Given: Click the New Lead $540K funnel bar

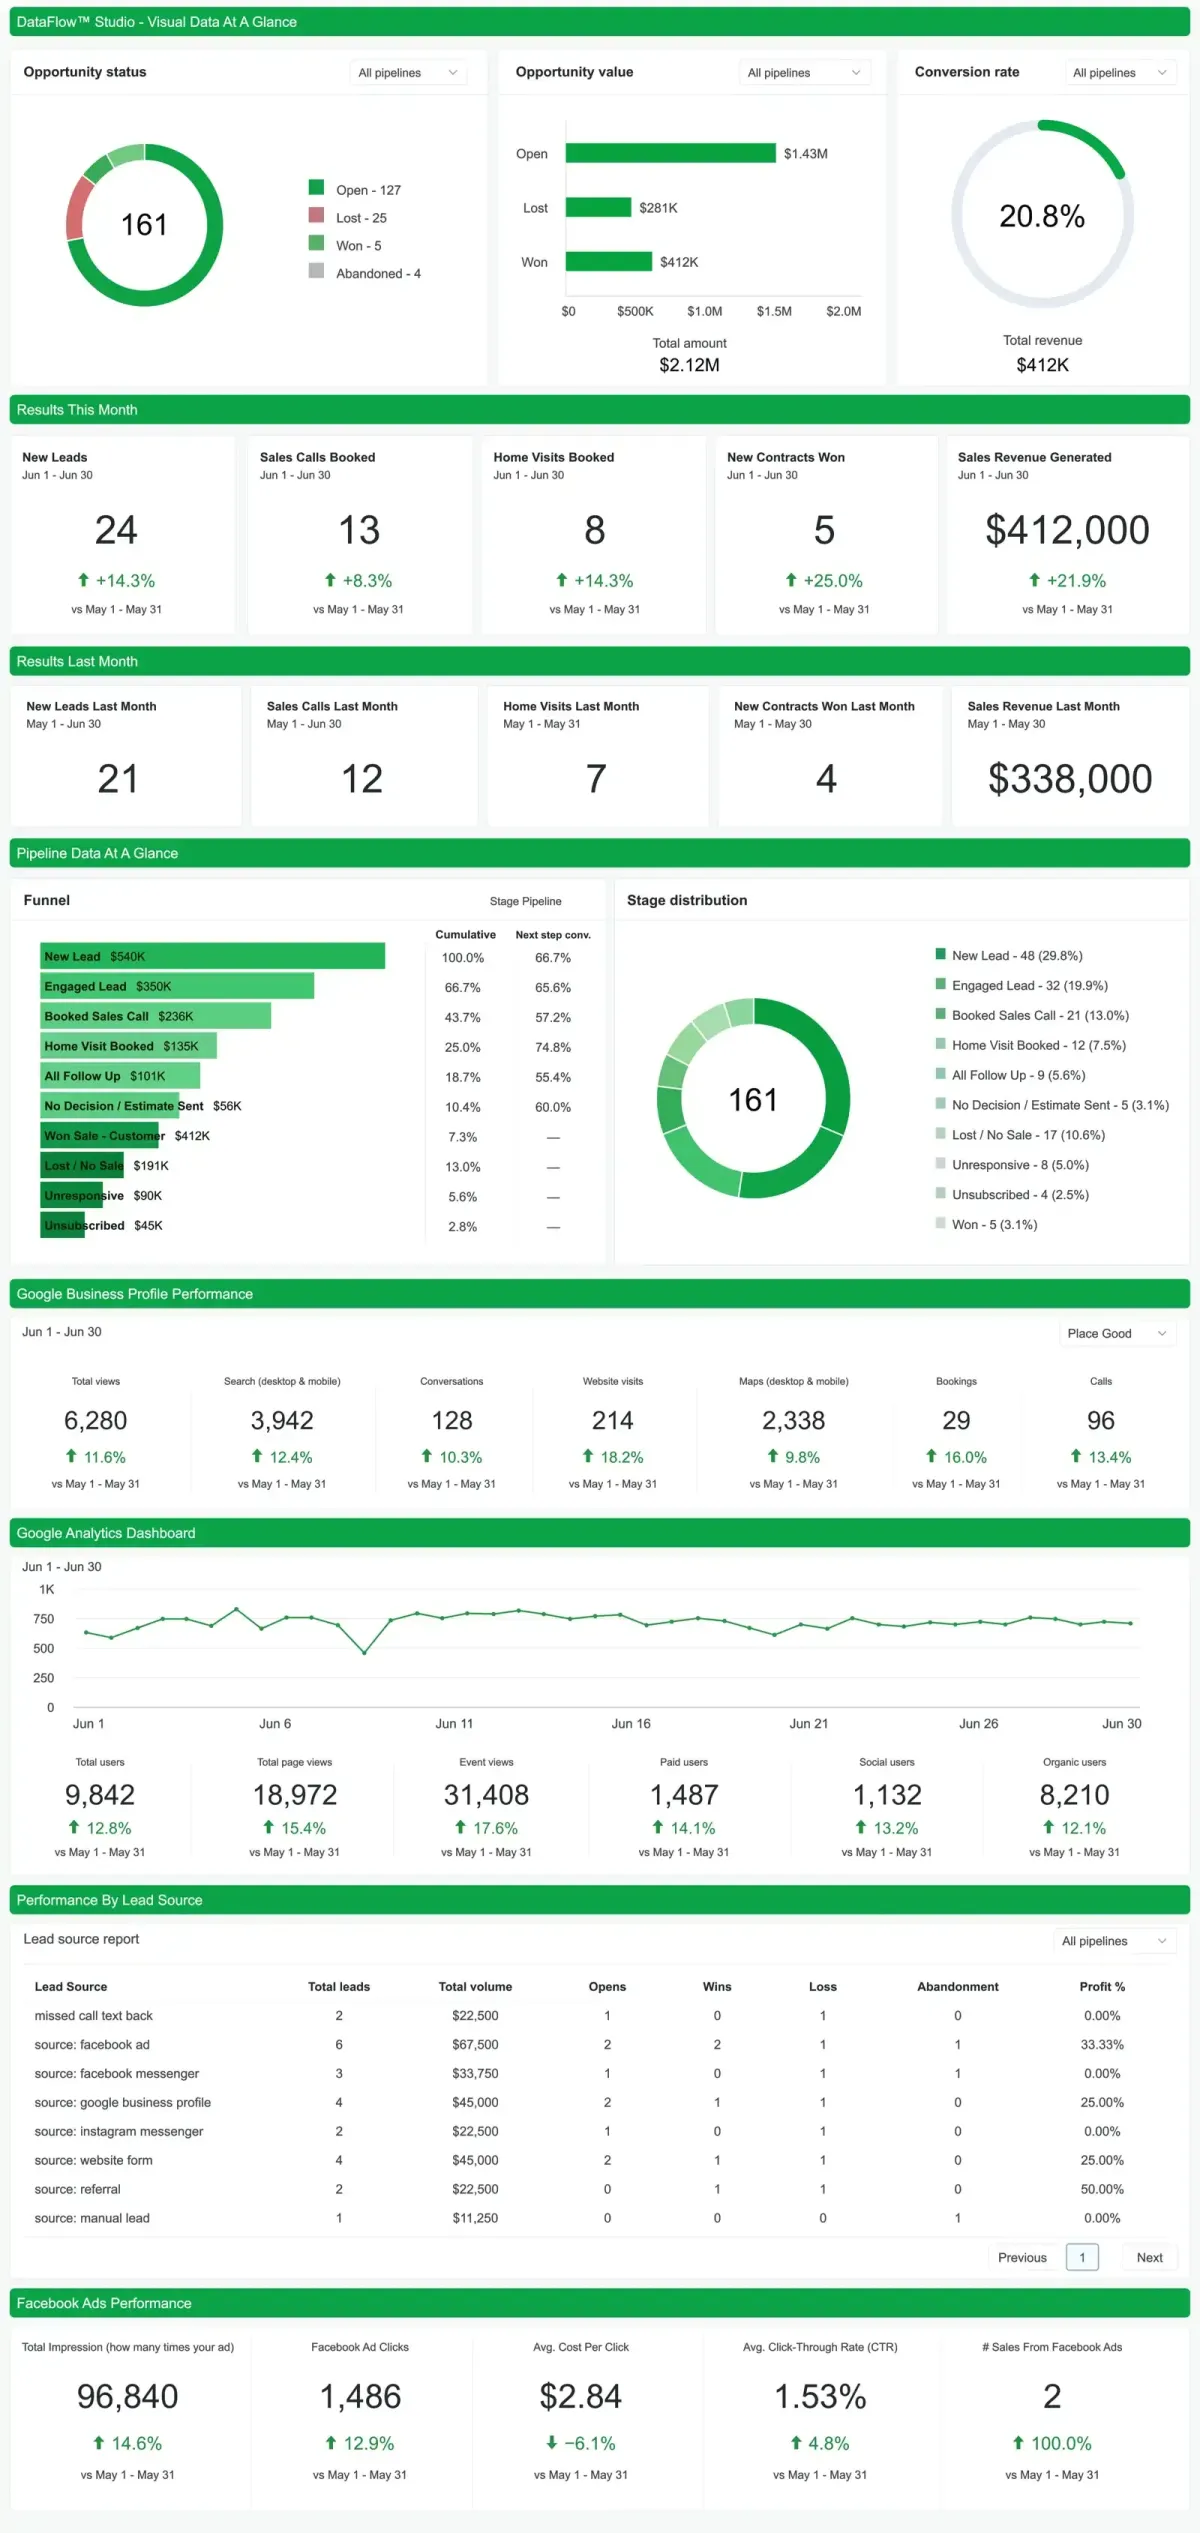Looking at the screenshot, I should point(212,956).
